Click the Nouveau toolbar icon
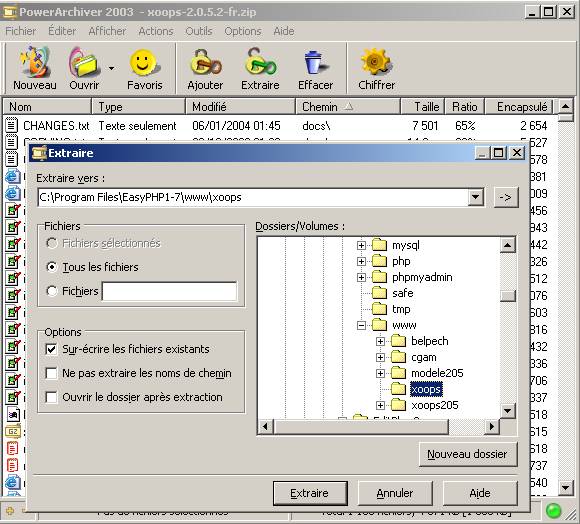Viewport: 580px width, 524px height. click(x=36, y=61)
